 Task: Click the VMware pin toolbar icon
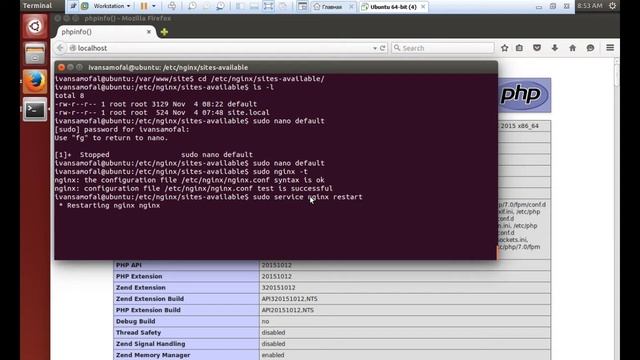pos(73,6)
